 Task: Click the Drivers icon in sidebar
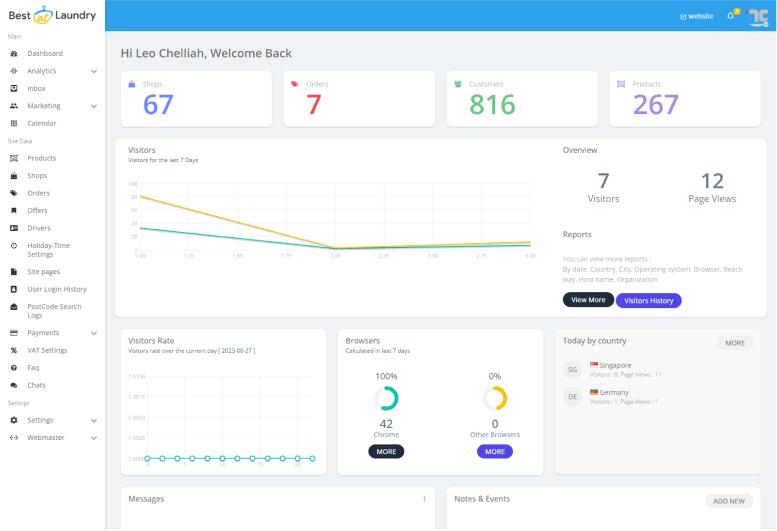[14, 228]
